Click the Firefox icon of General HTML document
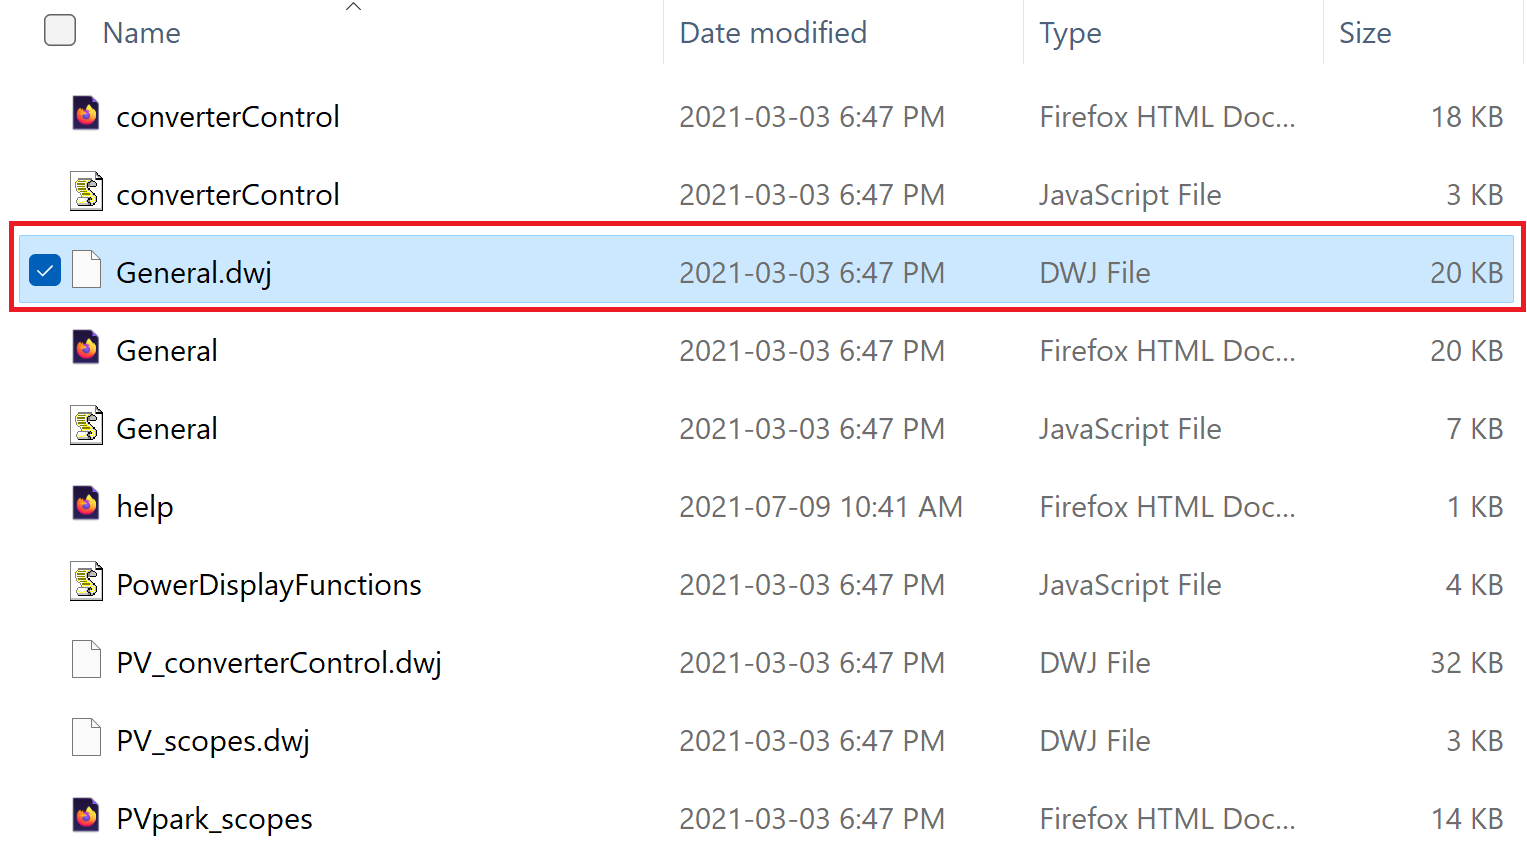This screenshot has width=1527, height=860. coord(87,348)
